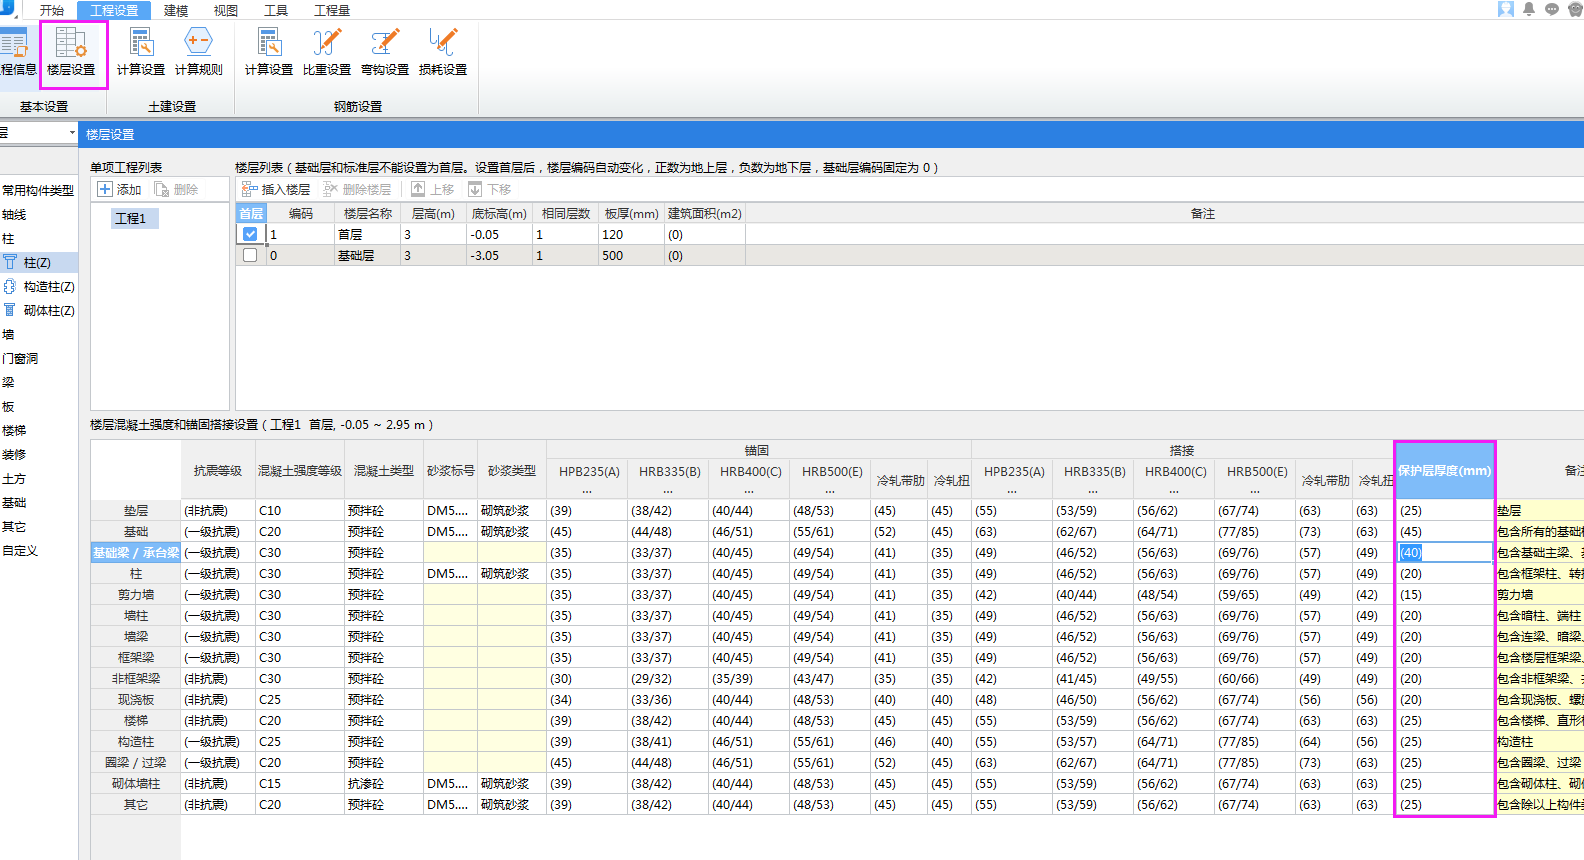Viewport: 1584px width, 860px height.
Task: Click 楼层名称 cell 基础层
Action: (x=367, y=255)
